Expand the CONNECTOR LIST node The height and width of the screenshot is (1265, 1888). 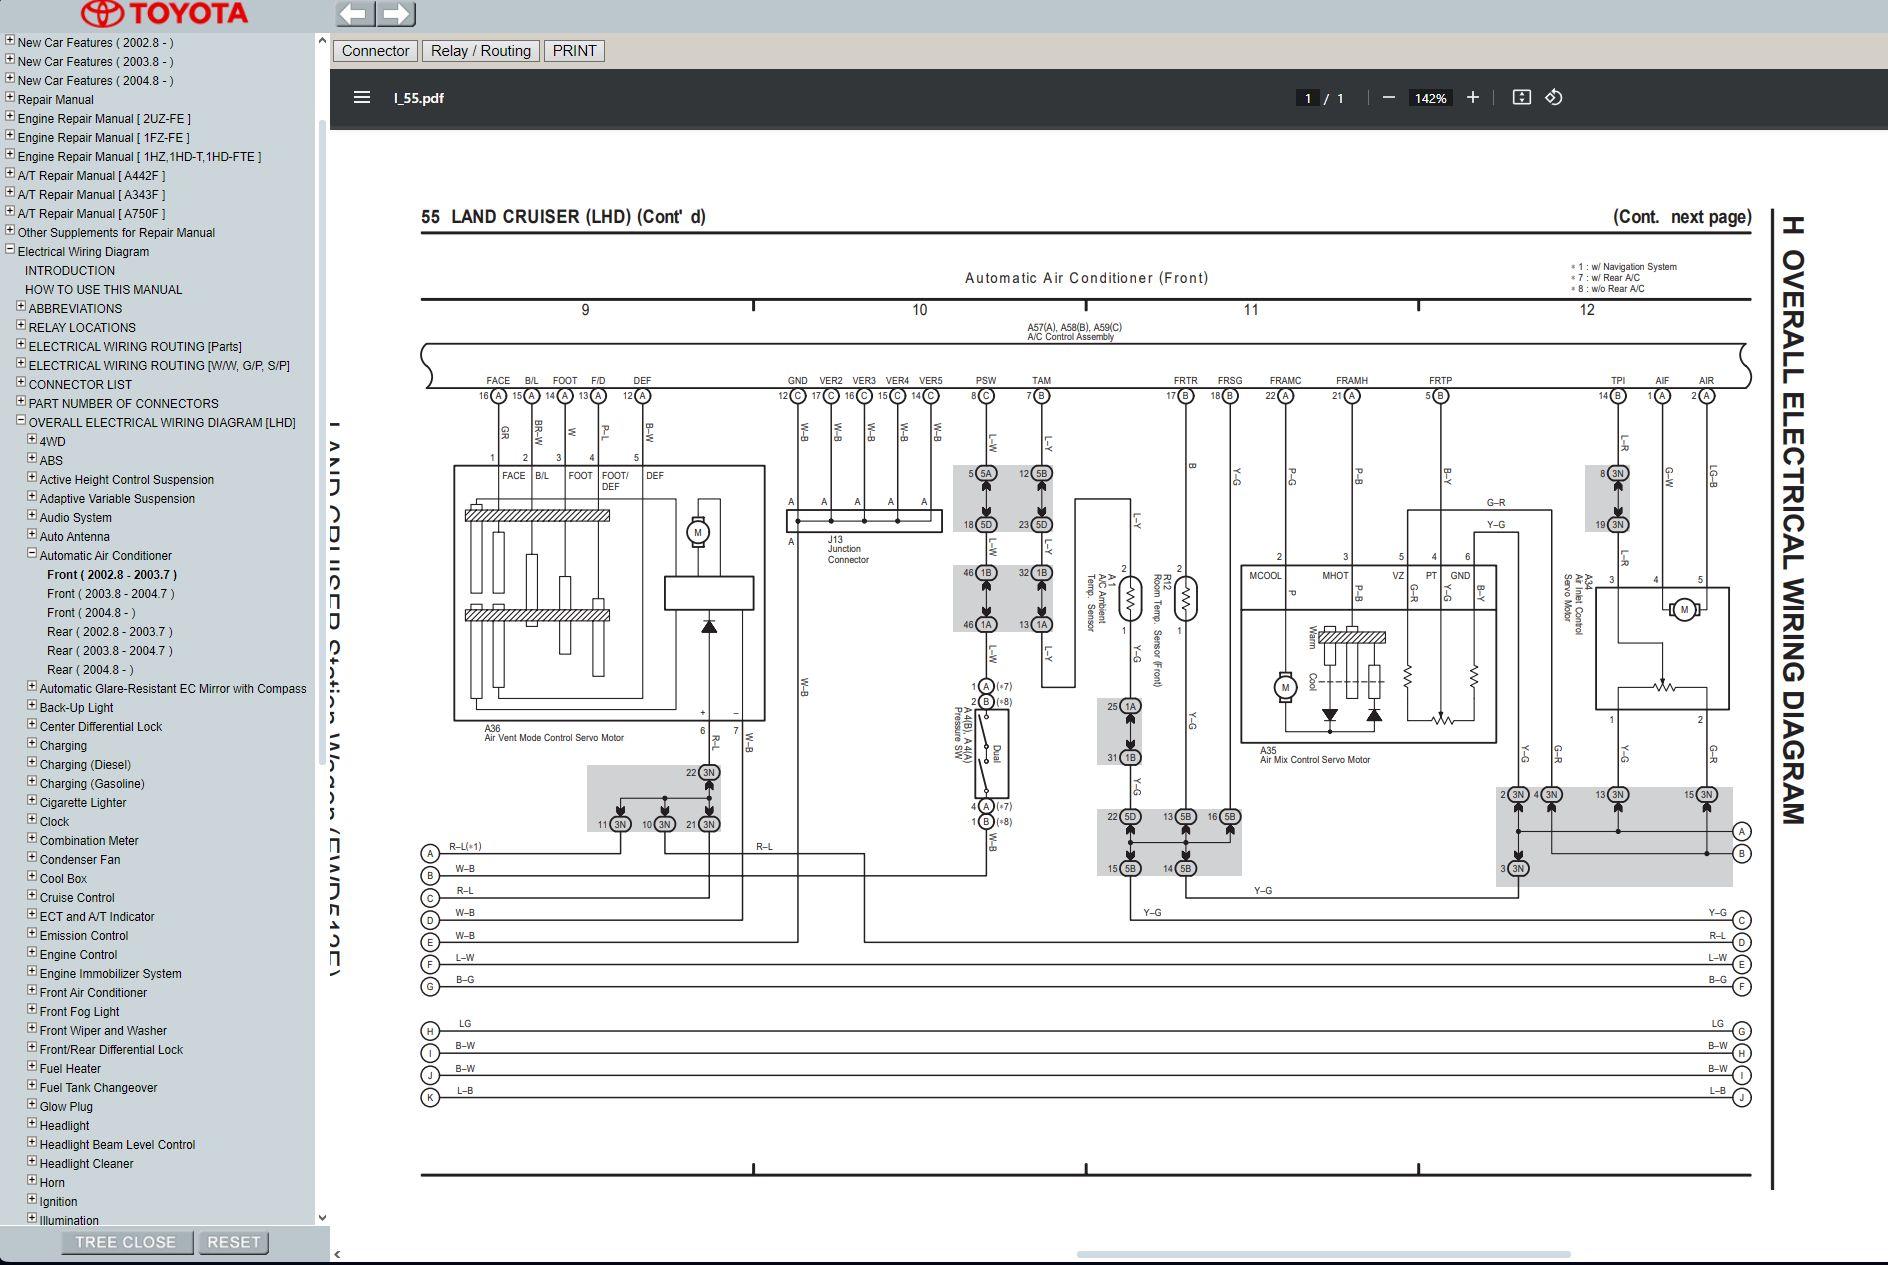(21, 383)
